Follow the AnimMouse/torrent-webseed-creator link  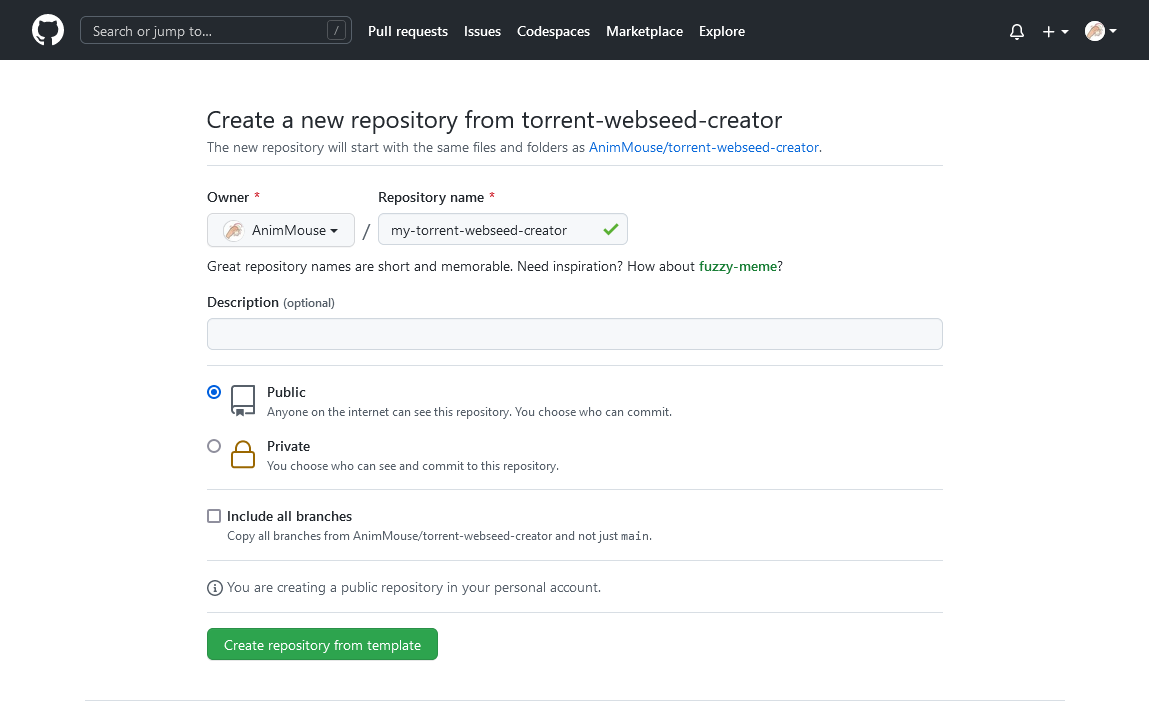703,147
